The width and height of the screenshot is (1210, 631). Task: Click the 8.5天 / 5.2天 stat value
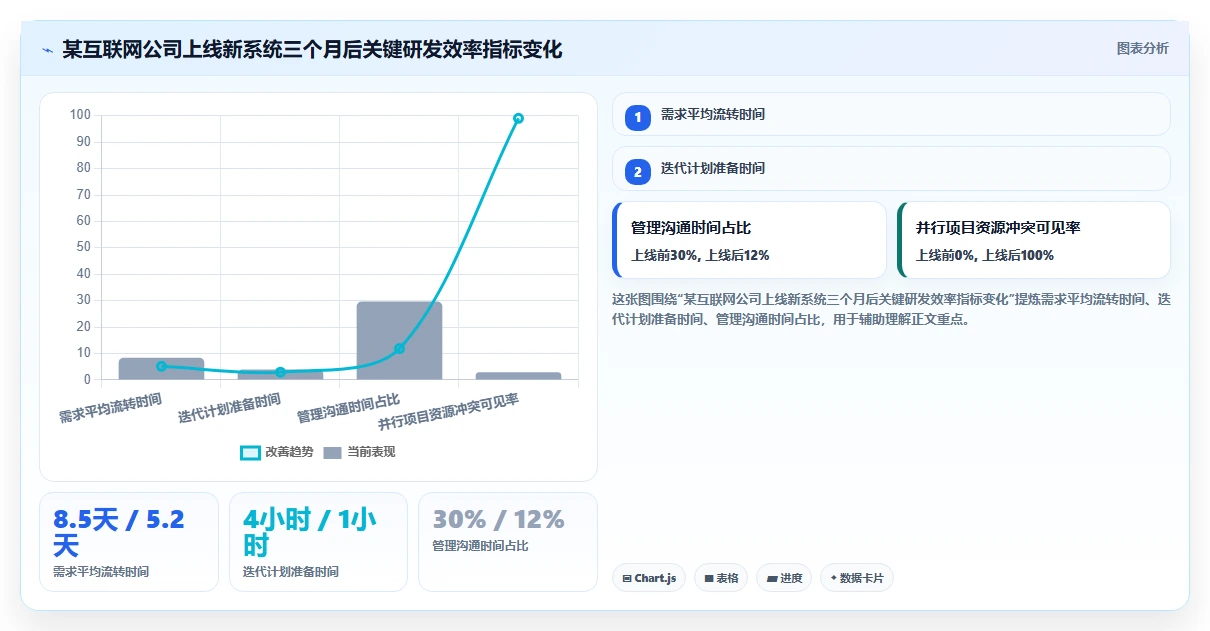pyautogui.click(x=118, y=532)
